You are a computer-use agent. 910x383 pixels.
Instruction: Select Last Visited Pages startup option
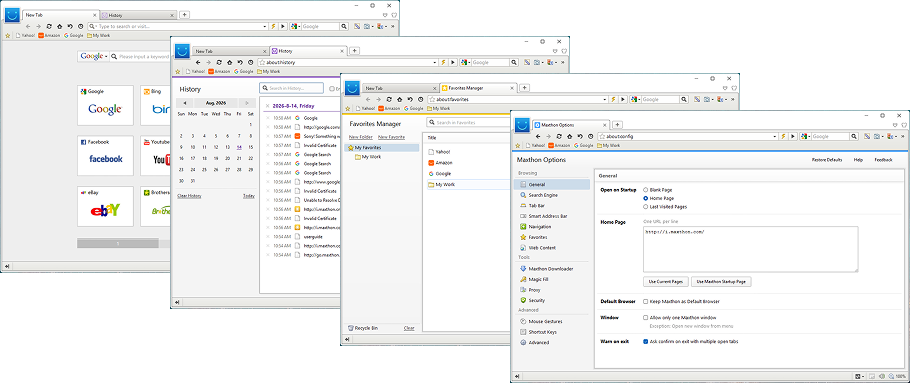click(x=646, y=207)
